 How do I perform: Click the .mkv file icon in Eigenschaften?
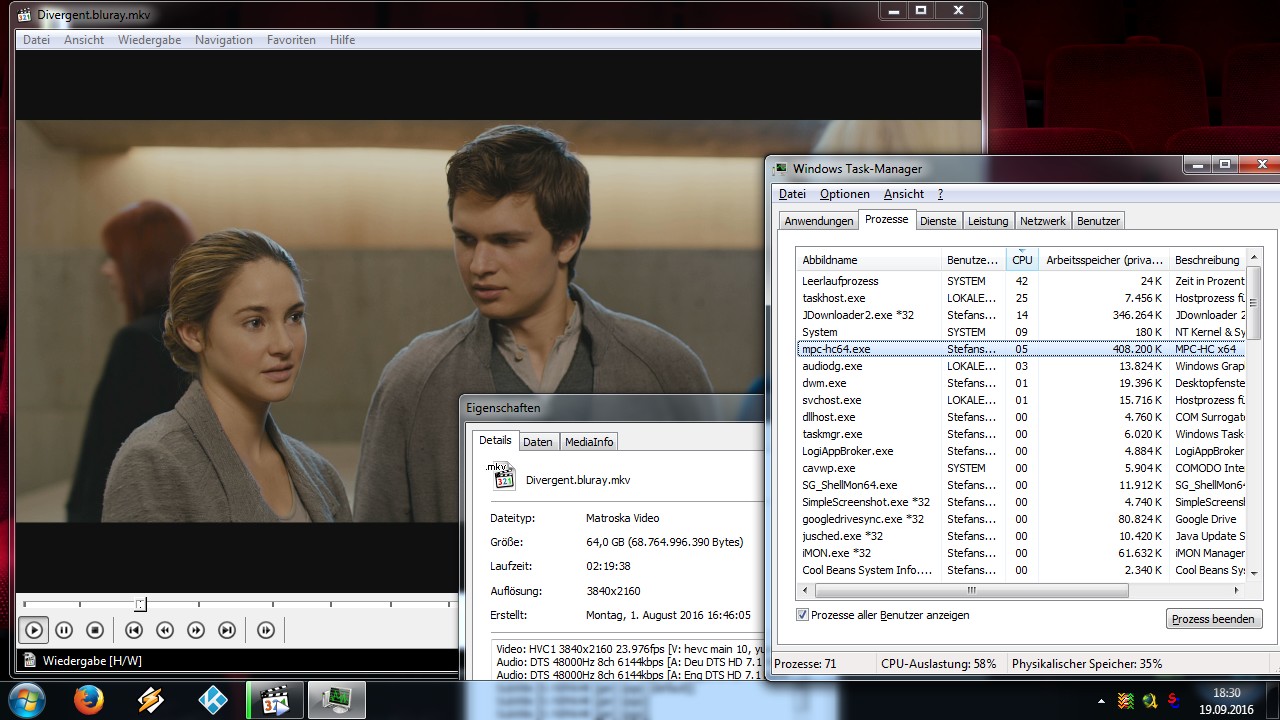[503, 476]
